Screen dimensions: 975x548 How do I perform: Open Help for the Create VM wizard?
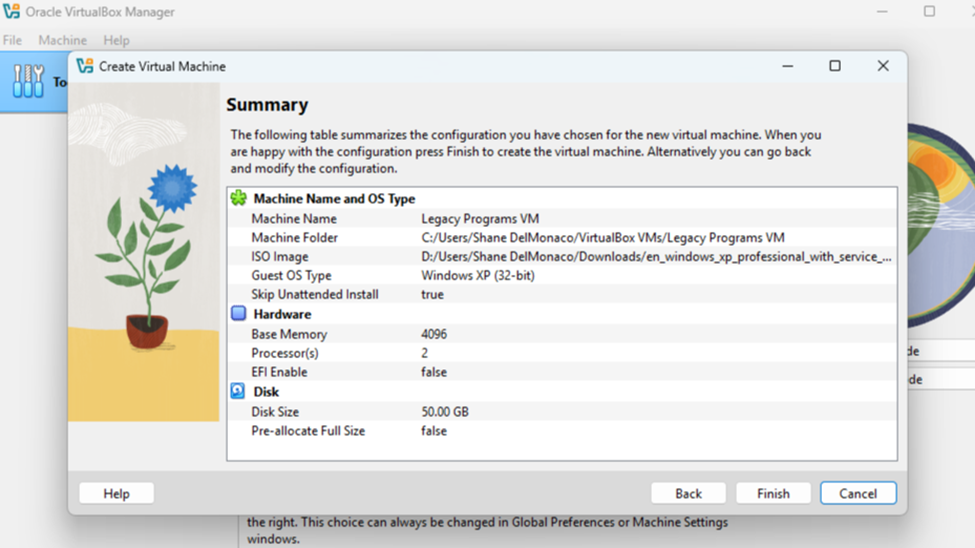pos(116,493)
